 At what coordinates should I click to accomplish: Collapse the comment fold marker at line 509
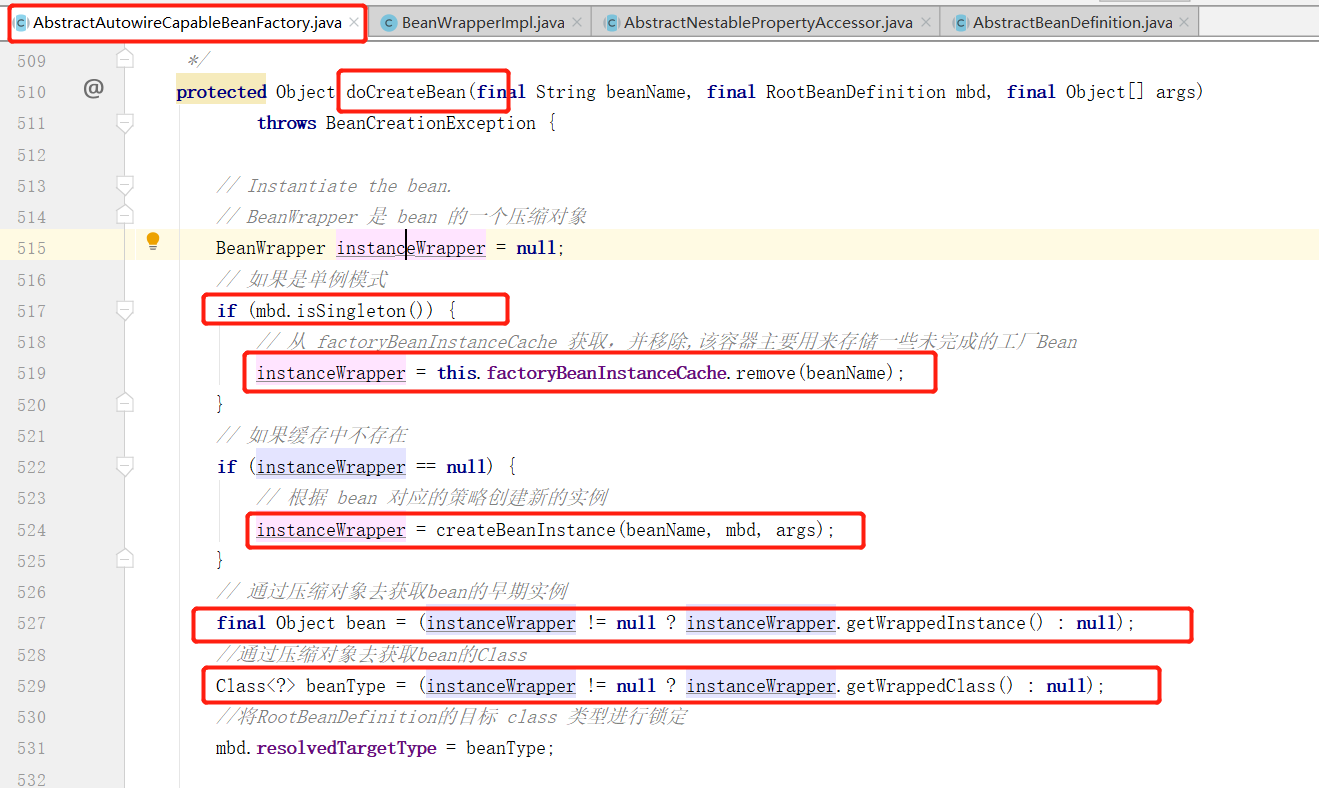pyautogui.click(x=124, y=60)
